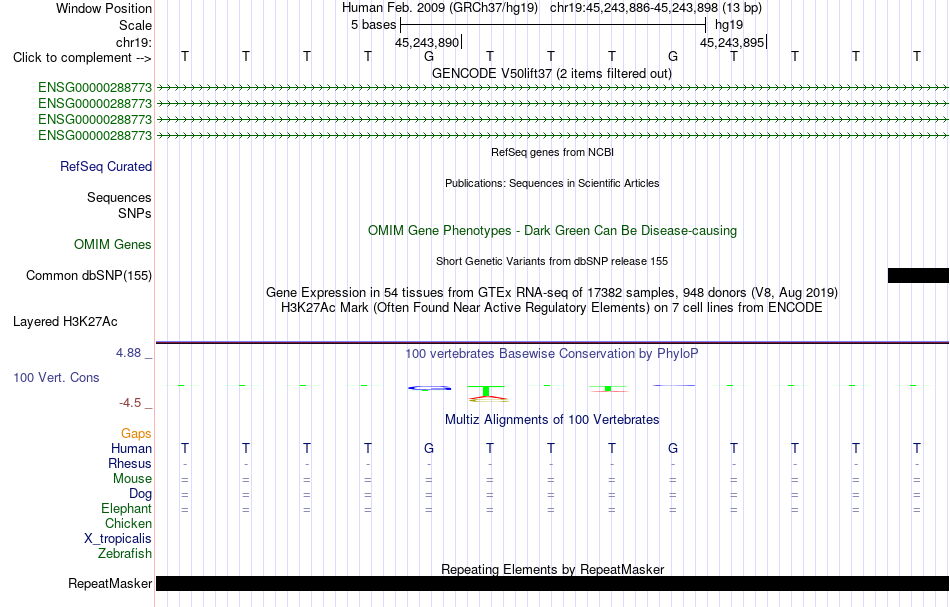The width and height of the screenshot is (950, 607).
Task: Click the Dog alignment row label
Action: (140, 494)
